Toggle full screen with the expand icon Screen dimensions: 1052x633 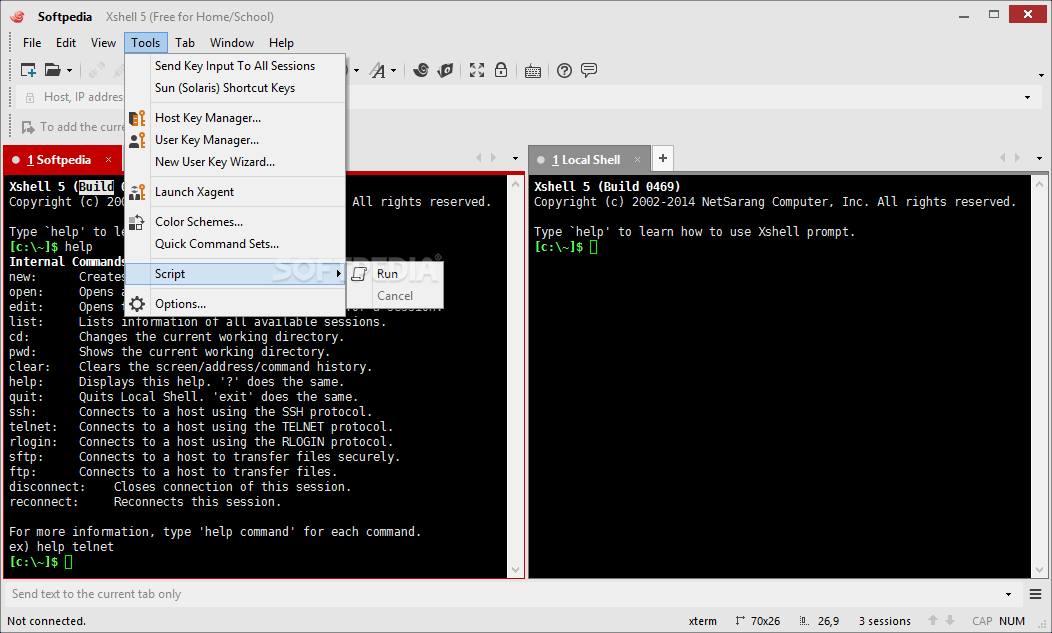(476, 70)
